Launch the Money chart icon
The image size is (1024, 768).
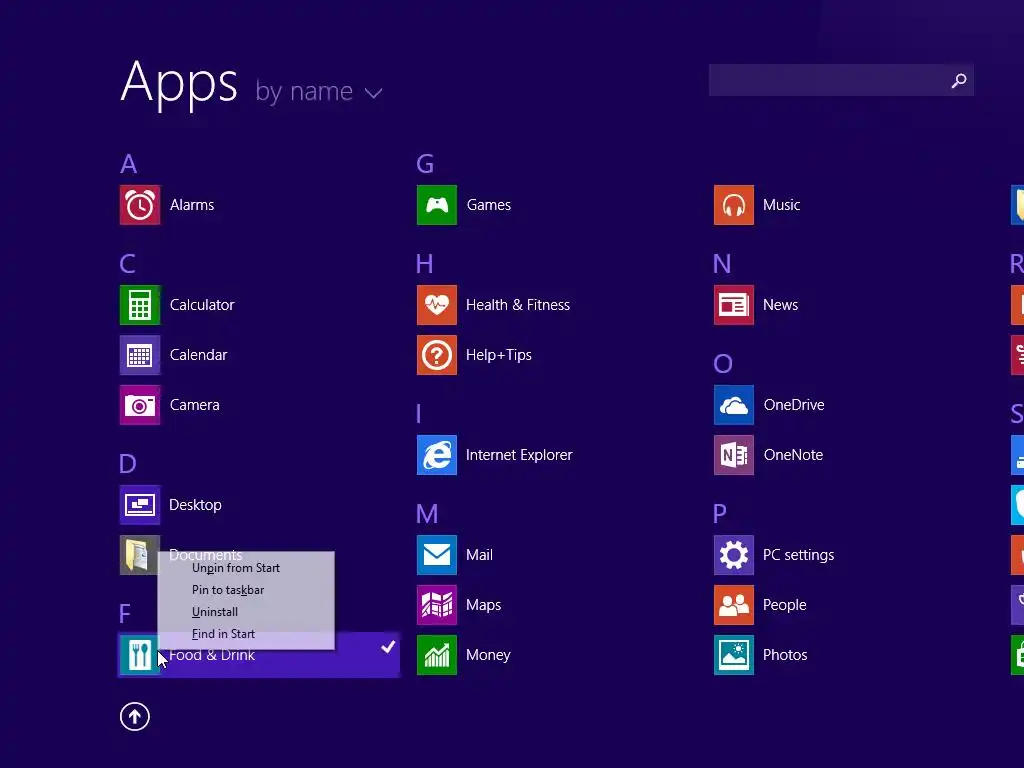tap(437, 655)
